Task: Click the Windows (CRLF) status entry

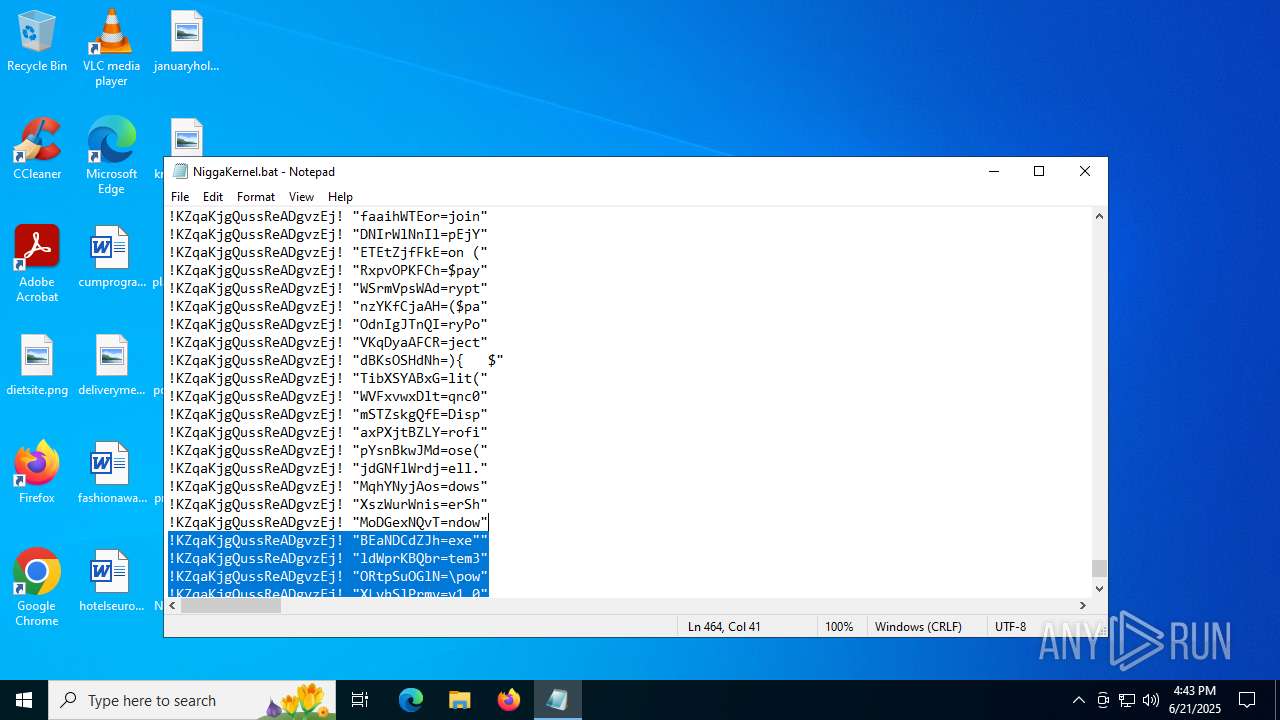Action: [x=926, y=626]
